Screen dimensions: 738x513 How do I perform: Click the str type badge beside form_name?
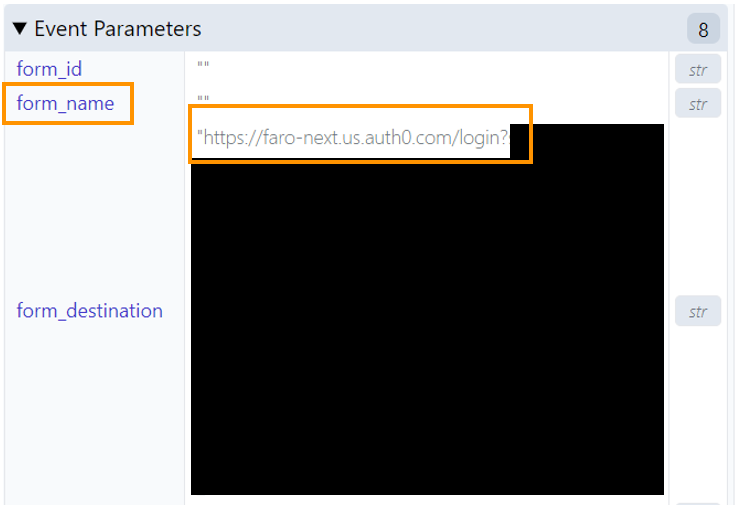698,104
